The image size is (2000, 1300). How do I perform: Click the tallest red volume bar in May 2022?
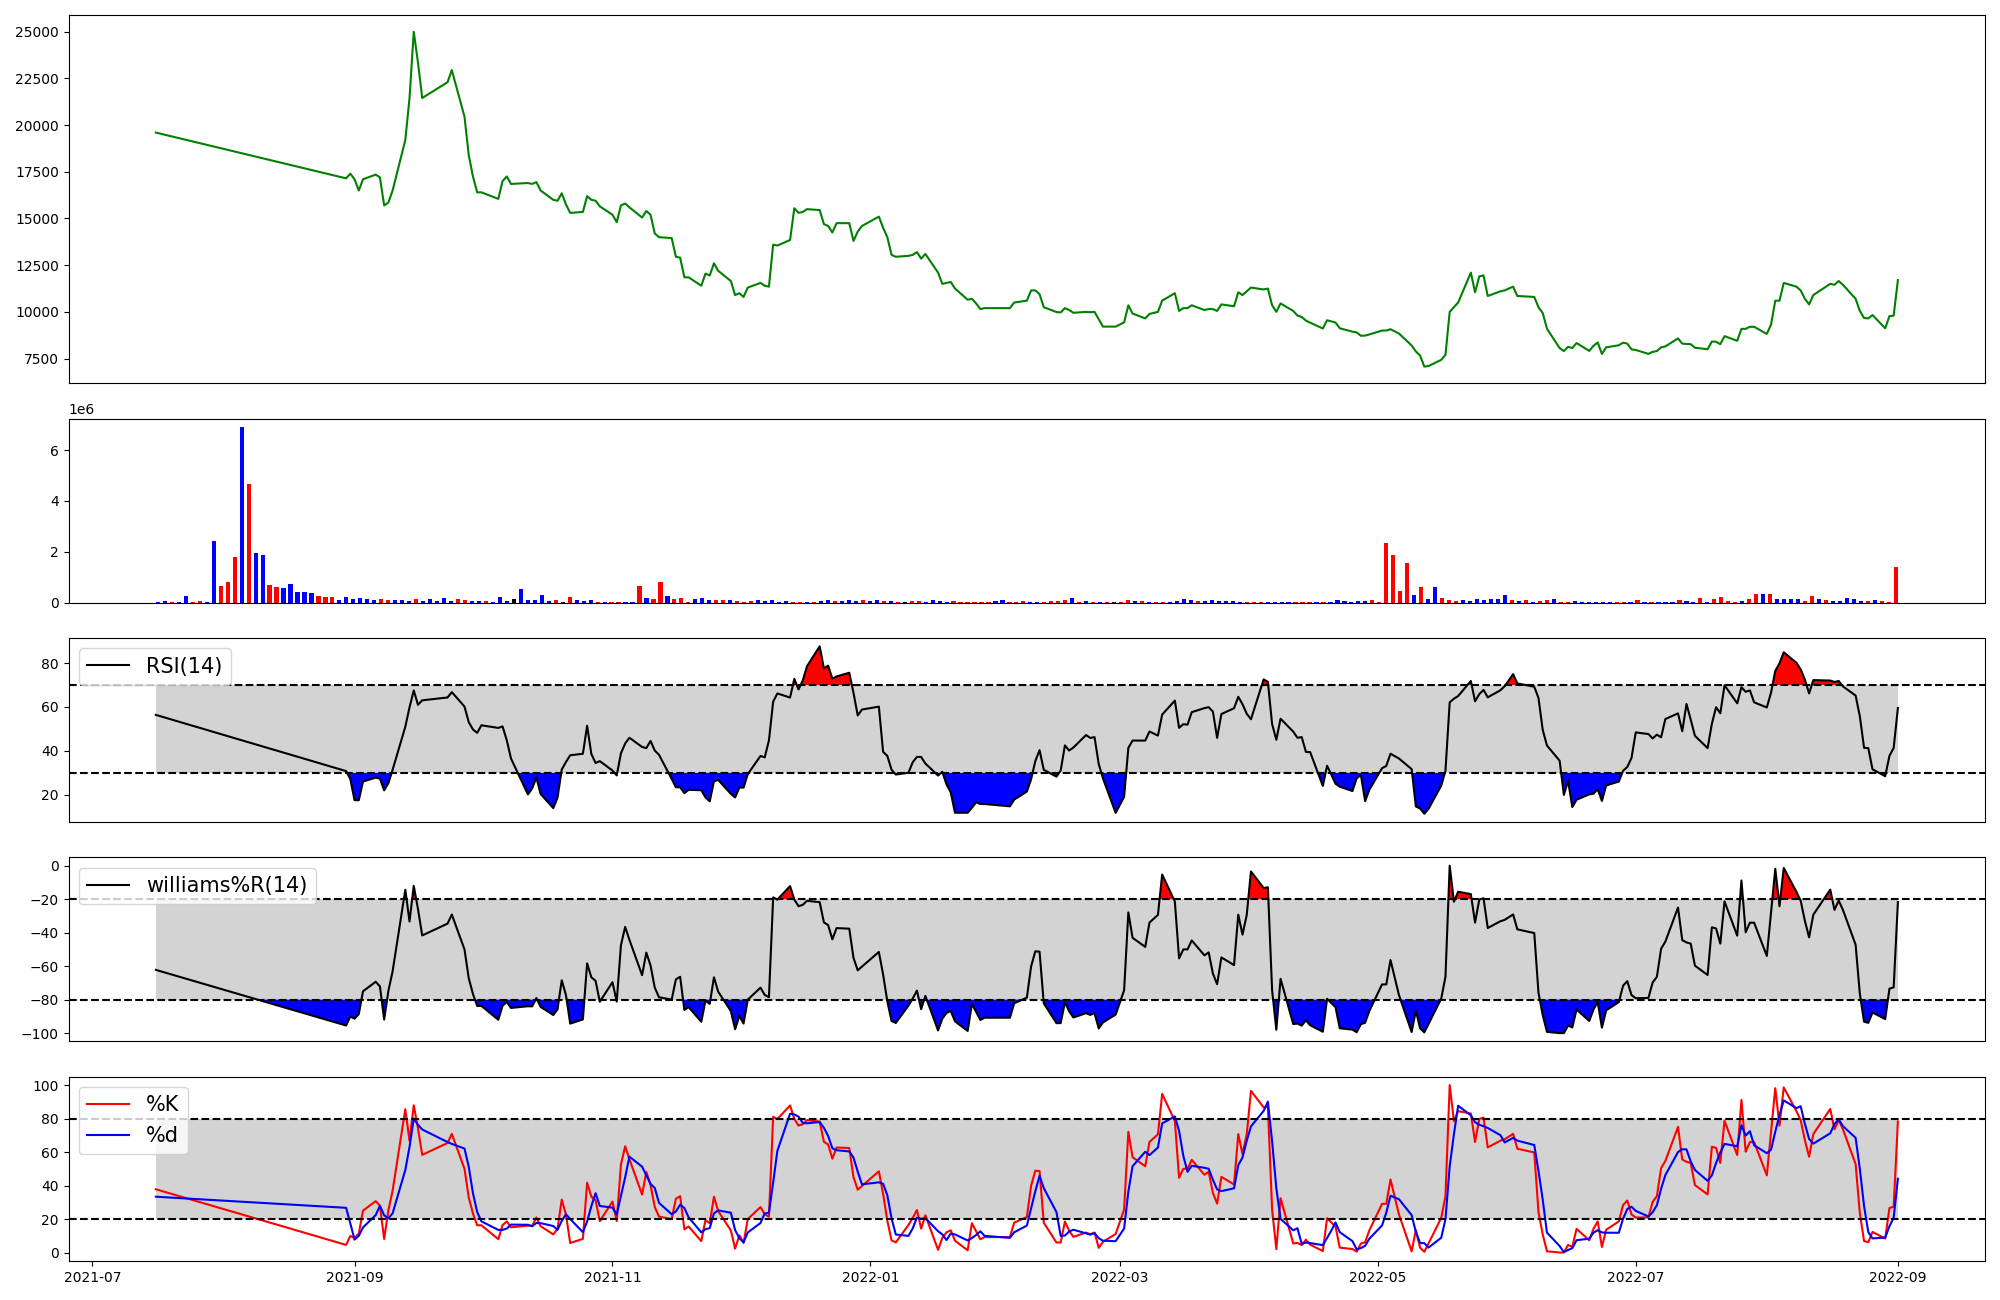(x=1386, y=573)
